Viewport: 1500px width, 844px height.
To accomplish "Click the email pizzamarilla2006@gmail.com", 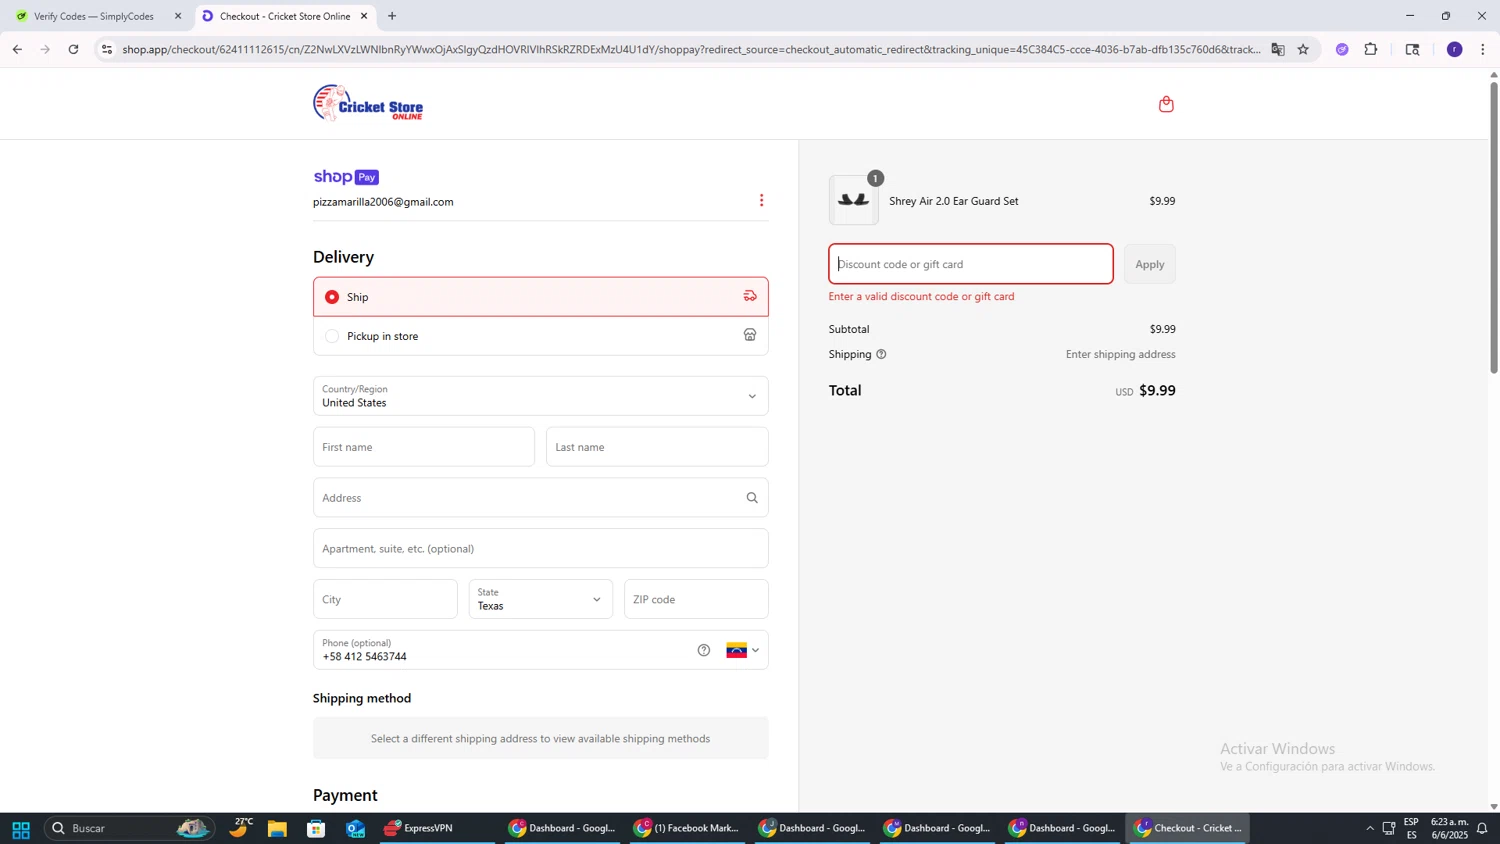I will pos(383,202).
